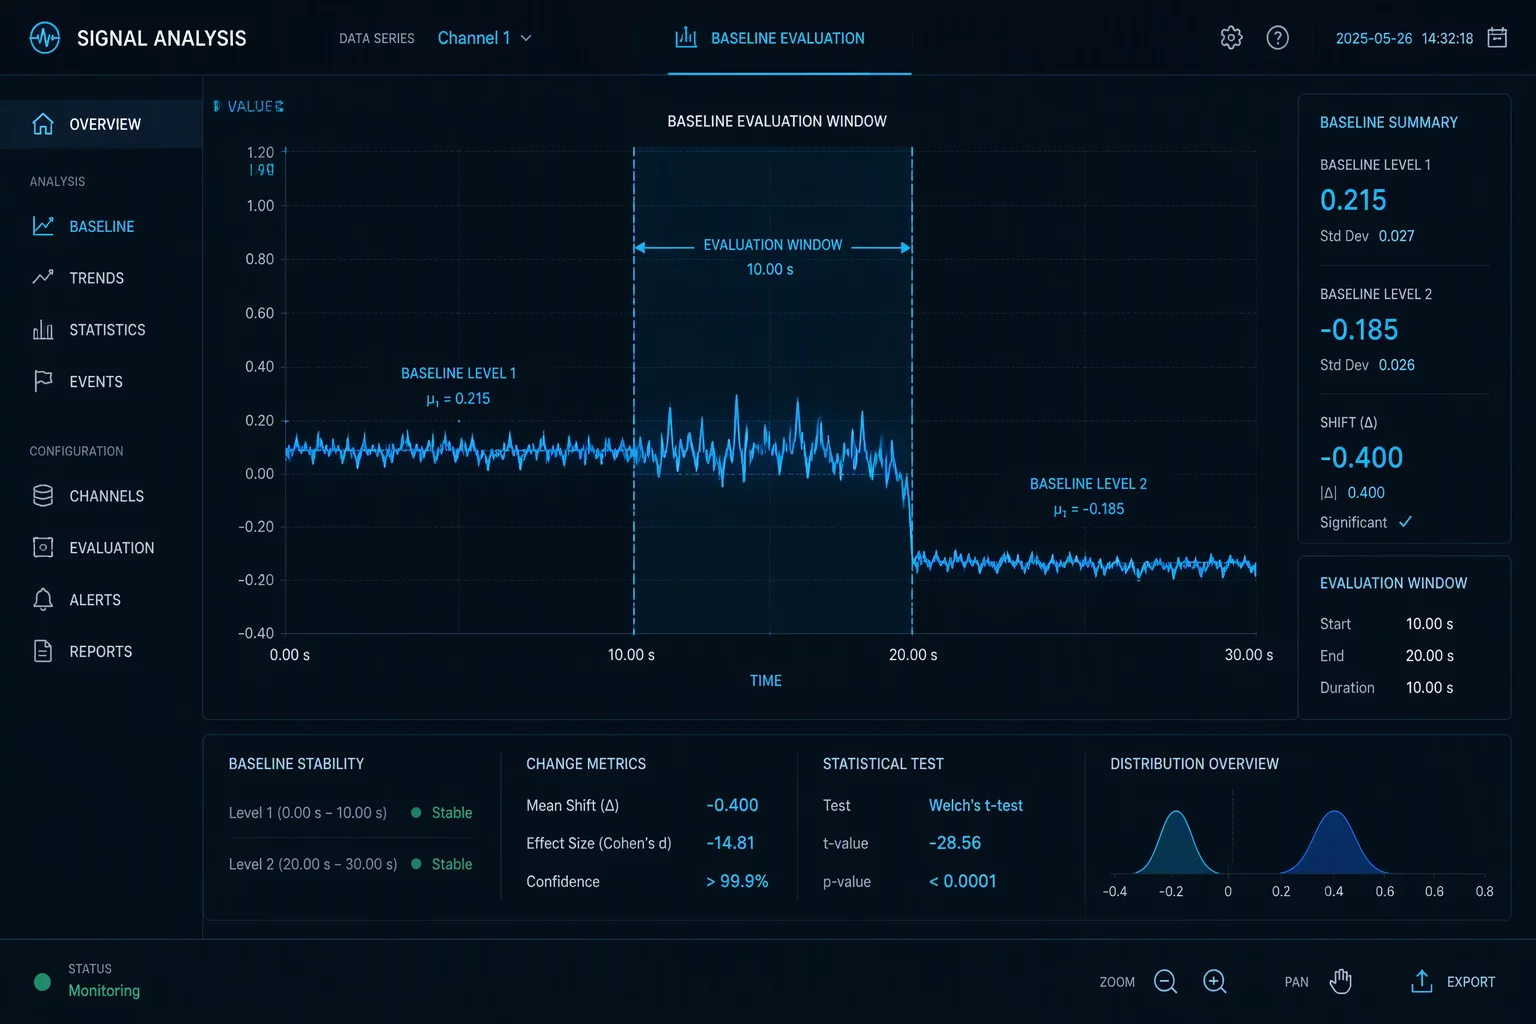This screenshot has height=1024, width=1536.
Task: Click the Baseline Level 1 value 0.215
Action: 1353,200
